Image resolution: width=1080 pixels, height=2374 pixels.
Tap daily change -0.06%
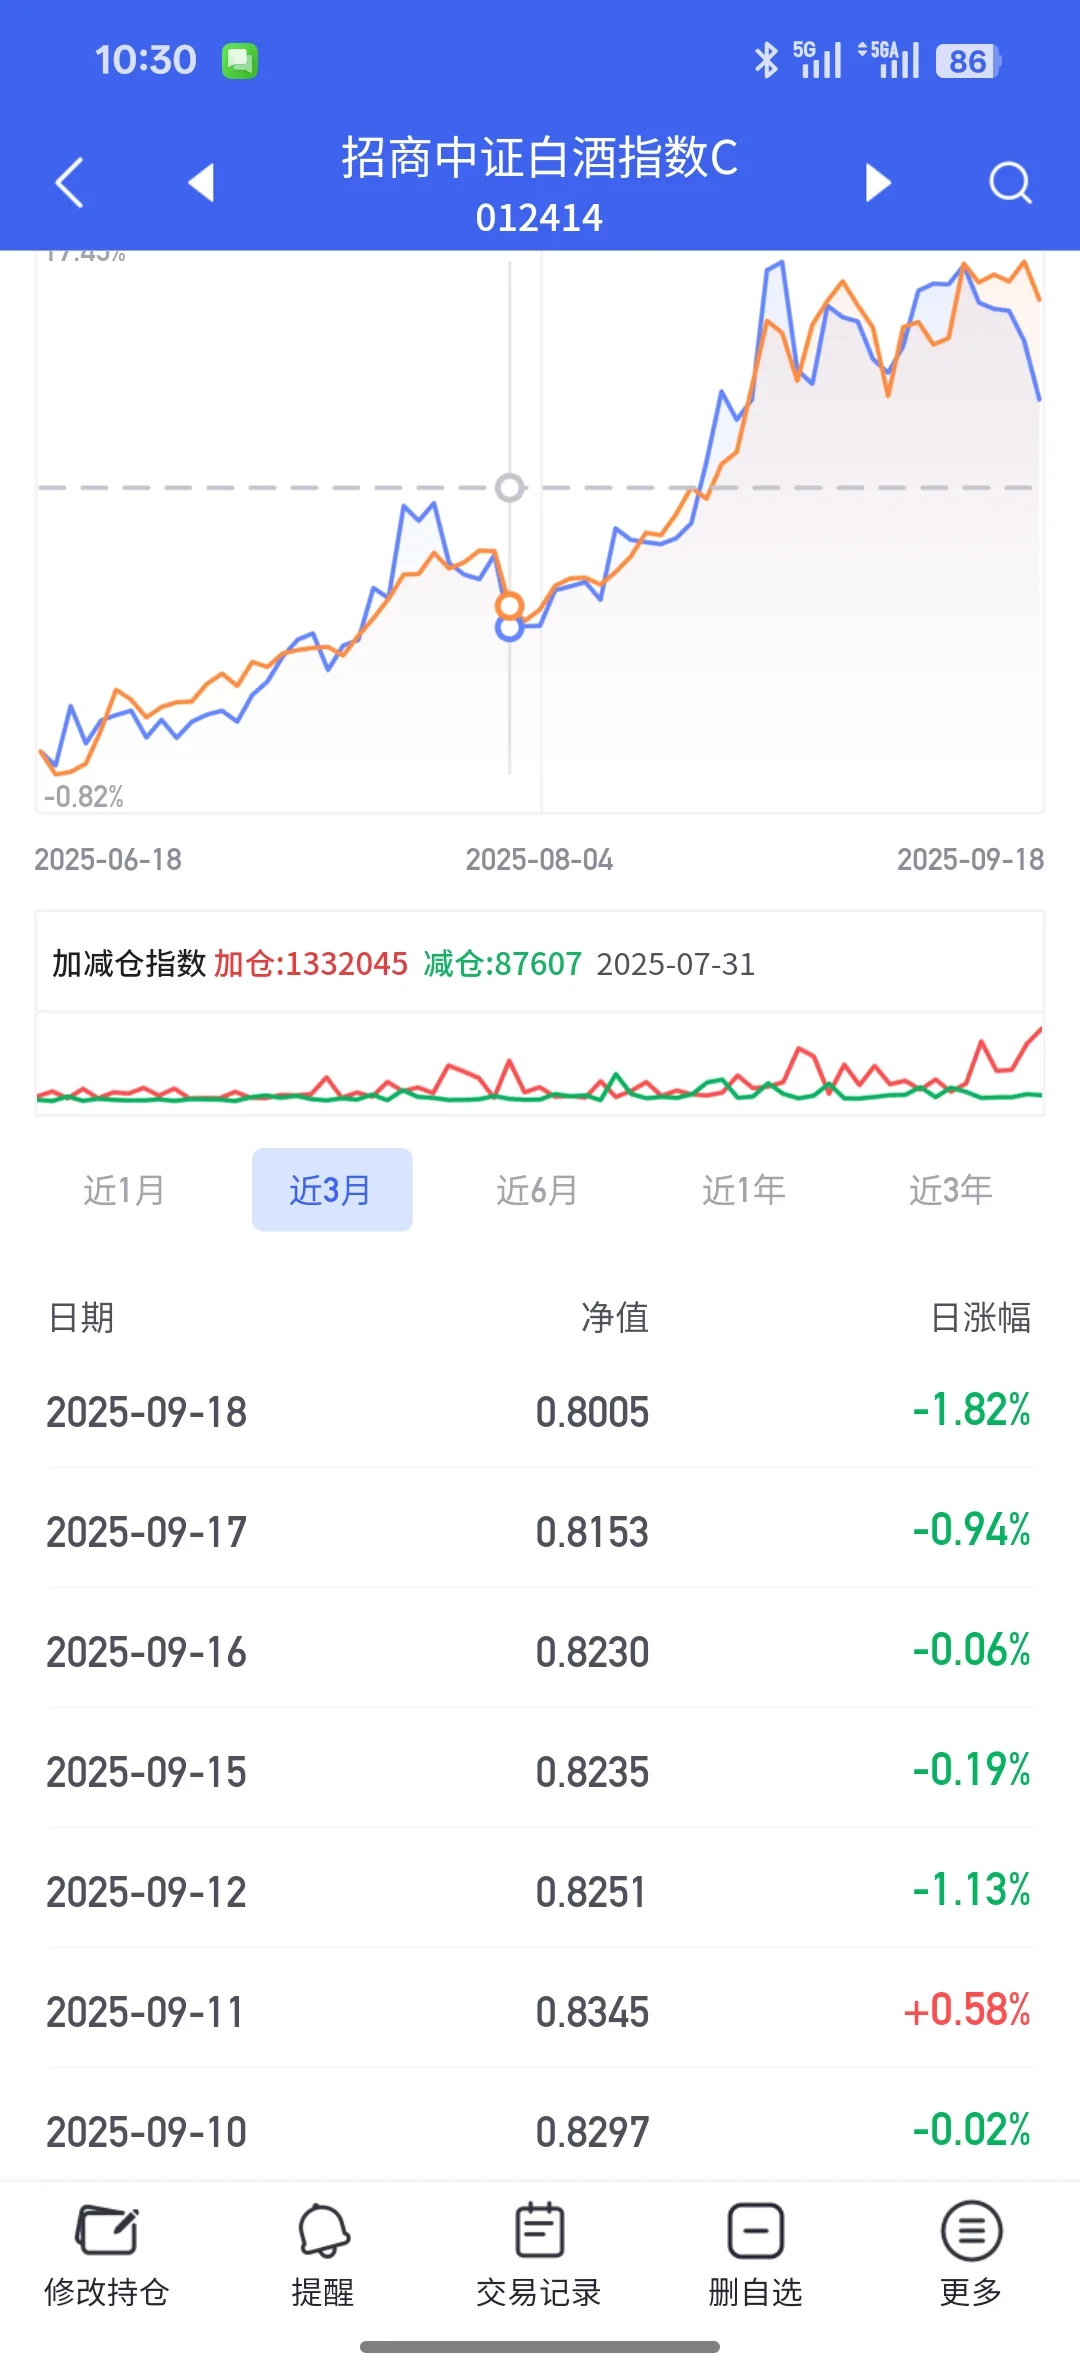pyautogui.click(x=971, y=1650)
